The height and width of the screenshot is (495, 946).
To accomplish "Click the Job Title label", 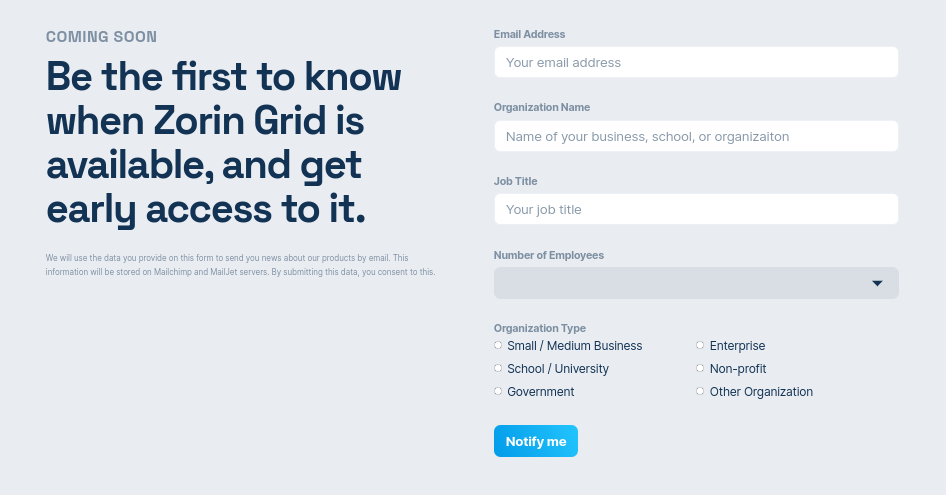I will pyautogui.click(x=517, y=181).
